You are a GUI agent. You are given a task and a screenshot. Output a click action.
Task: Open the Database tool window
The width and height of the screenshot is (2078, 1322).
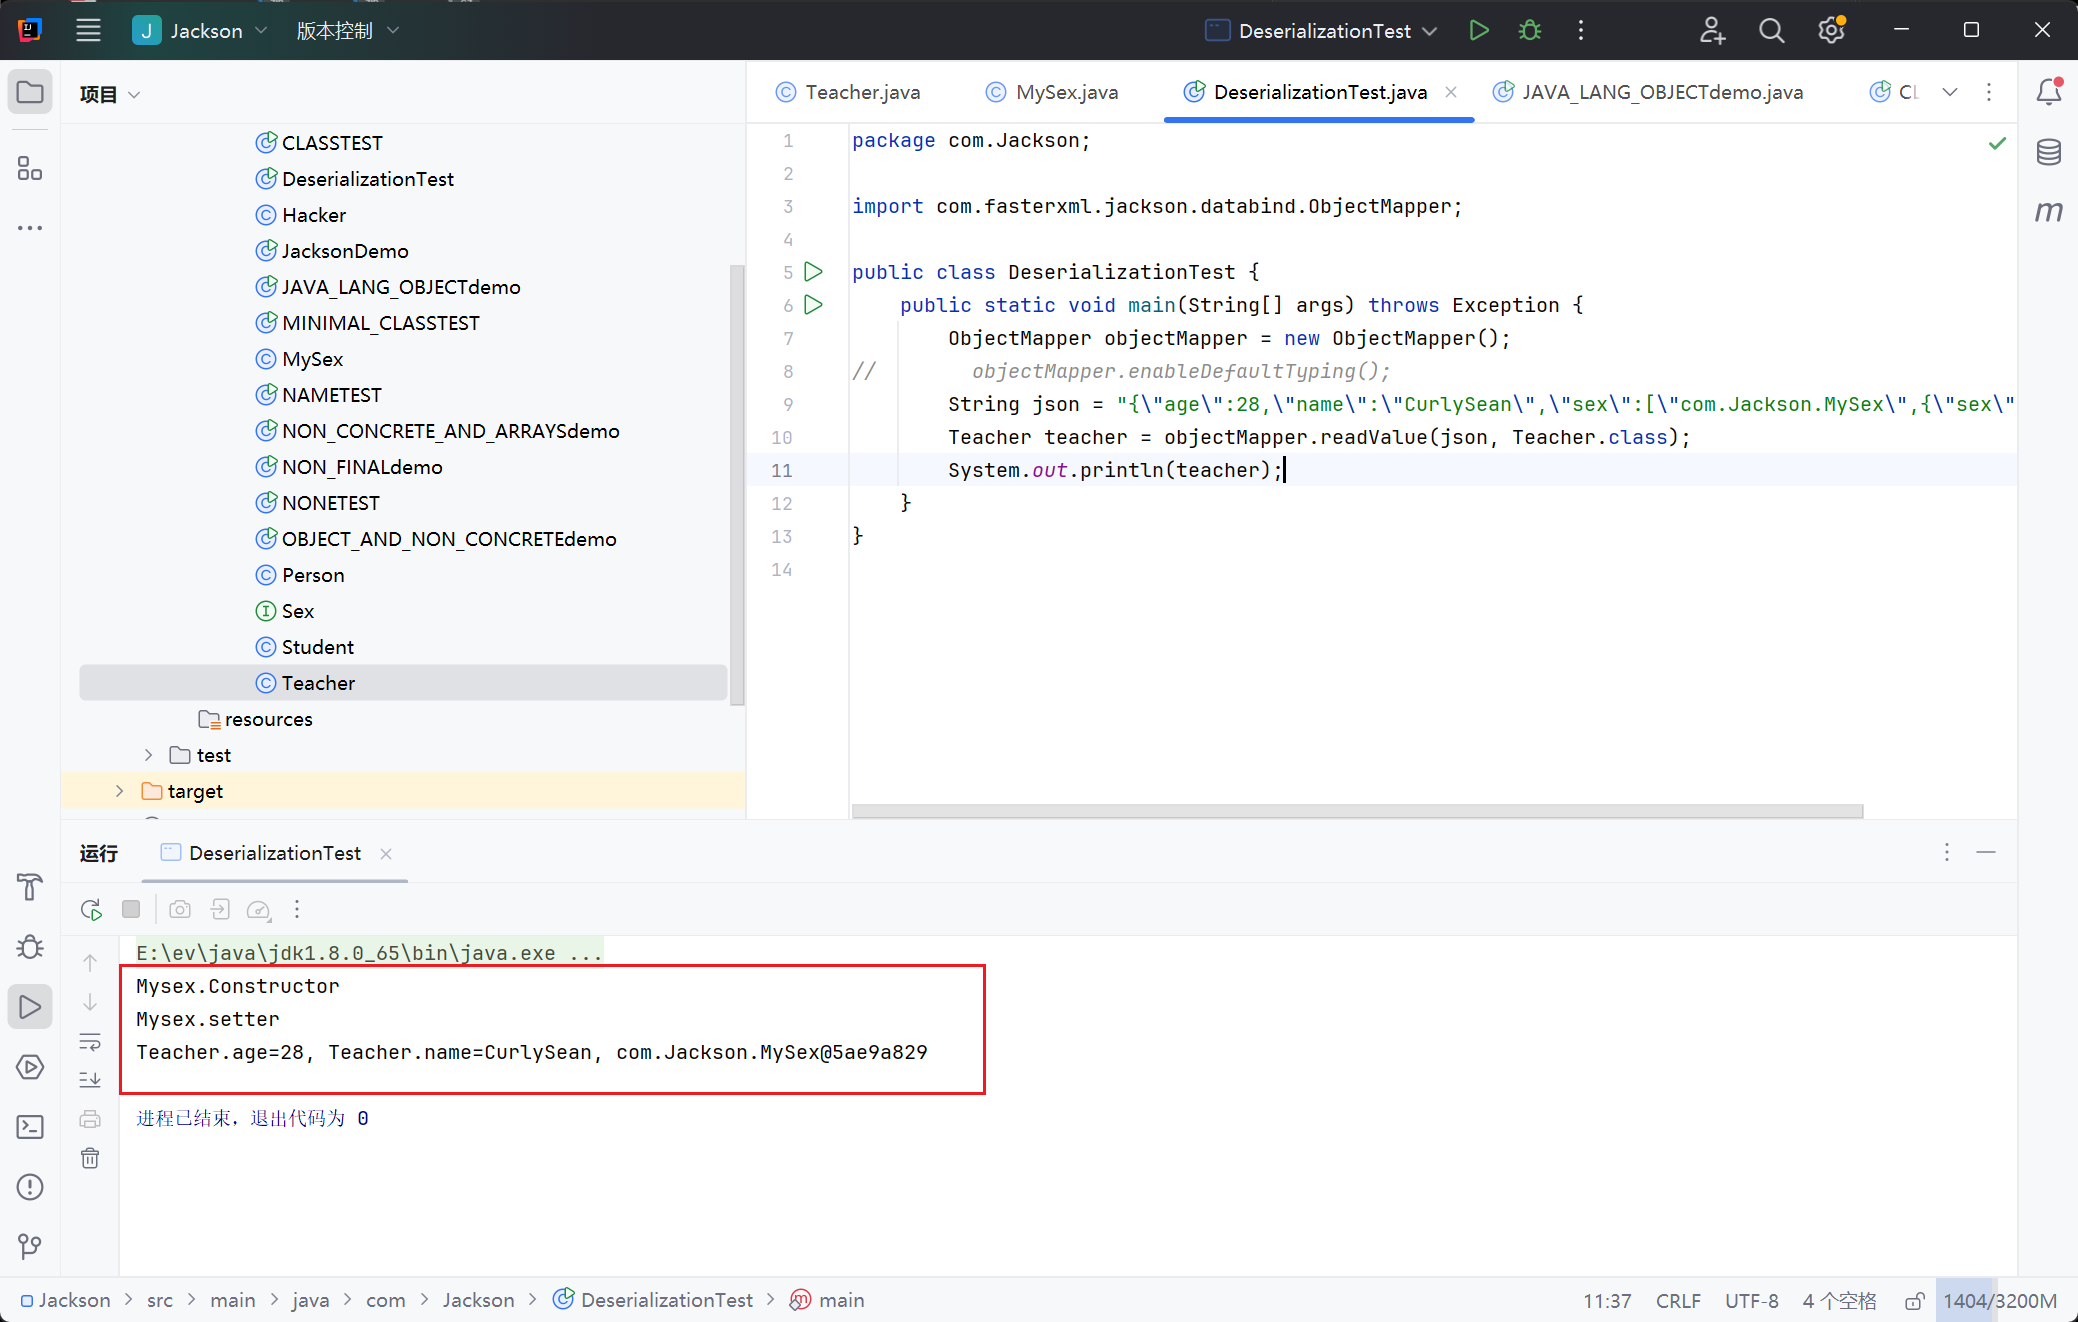click(x=2048, y=152)
